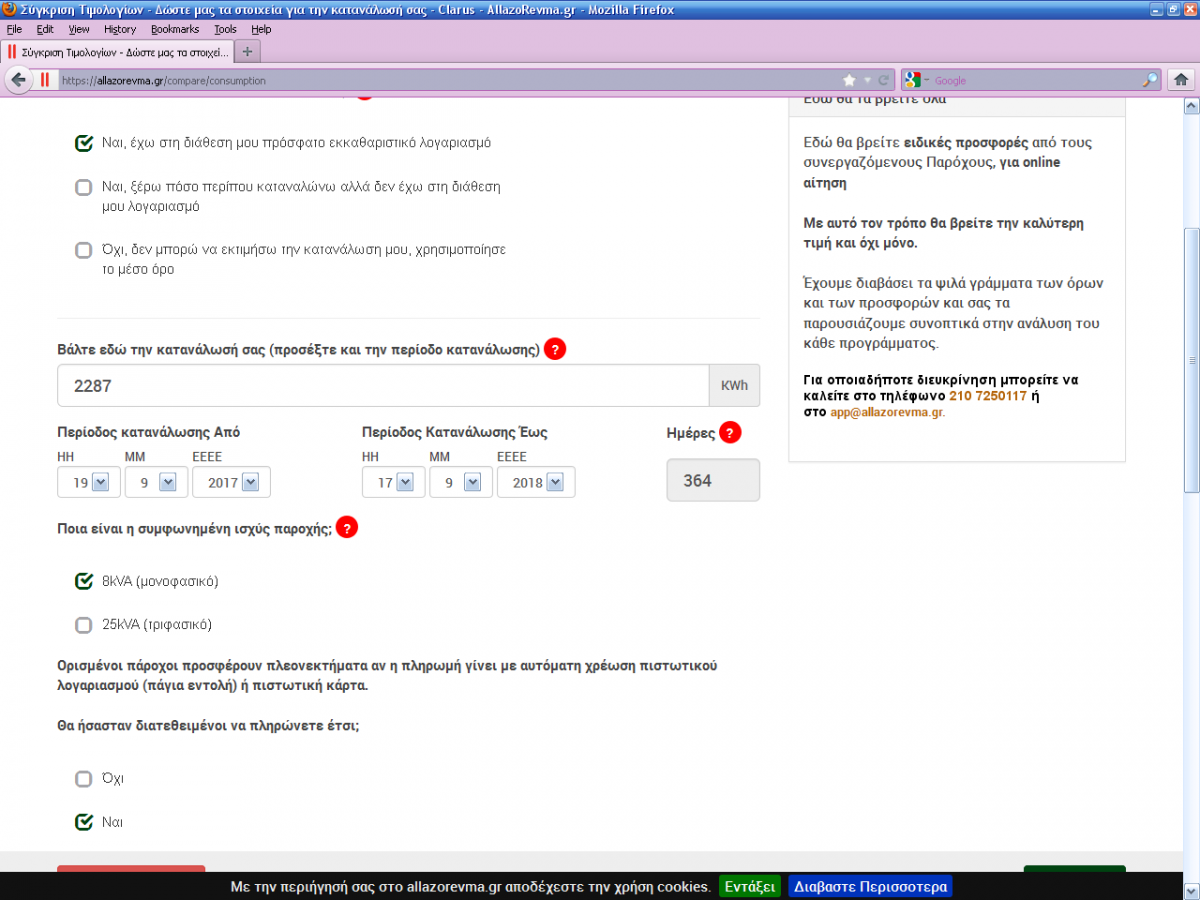Click the Firefox logo in the title bar
The height and width of the screenshot is (900, 1200).
point(9,10)
